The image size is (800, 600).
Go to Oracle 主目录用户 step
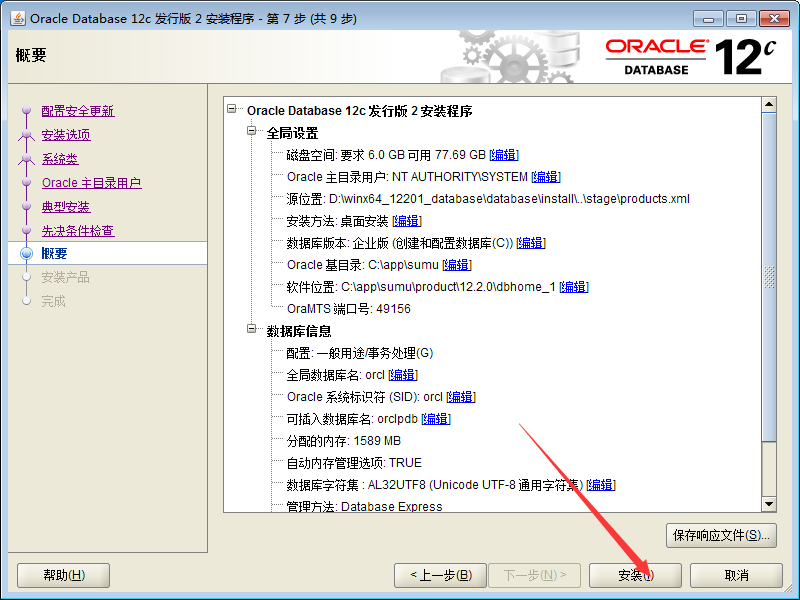[92, 183]
